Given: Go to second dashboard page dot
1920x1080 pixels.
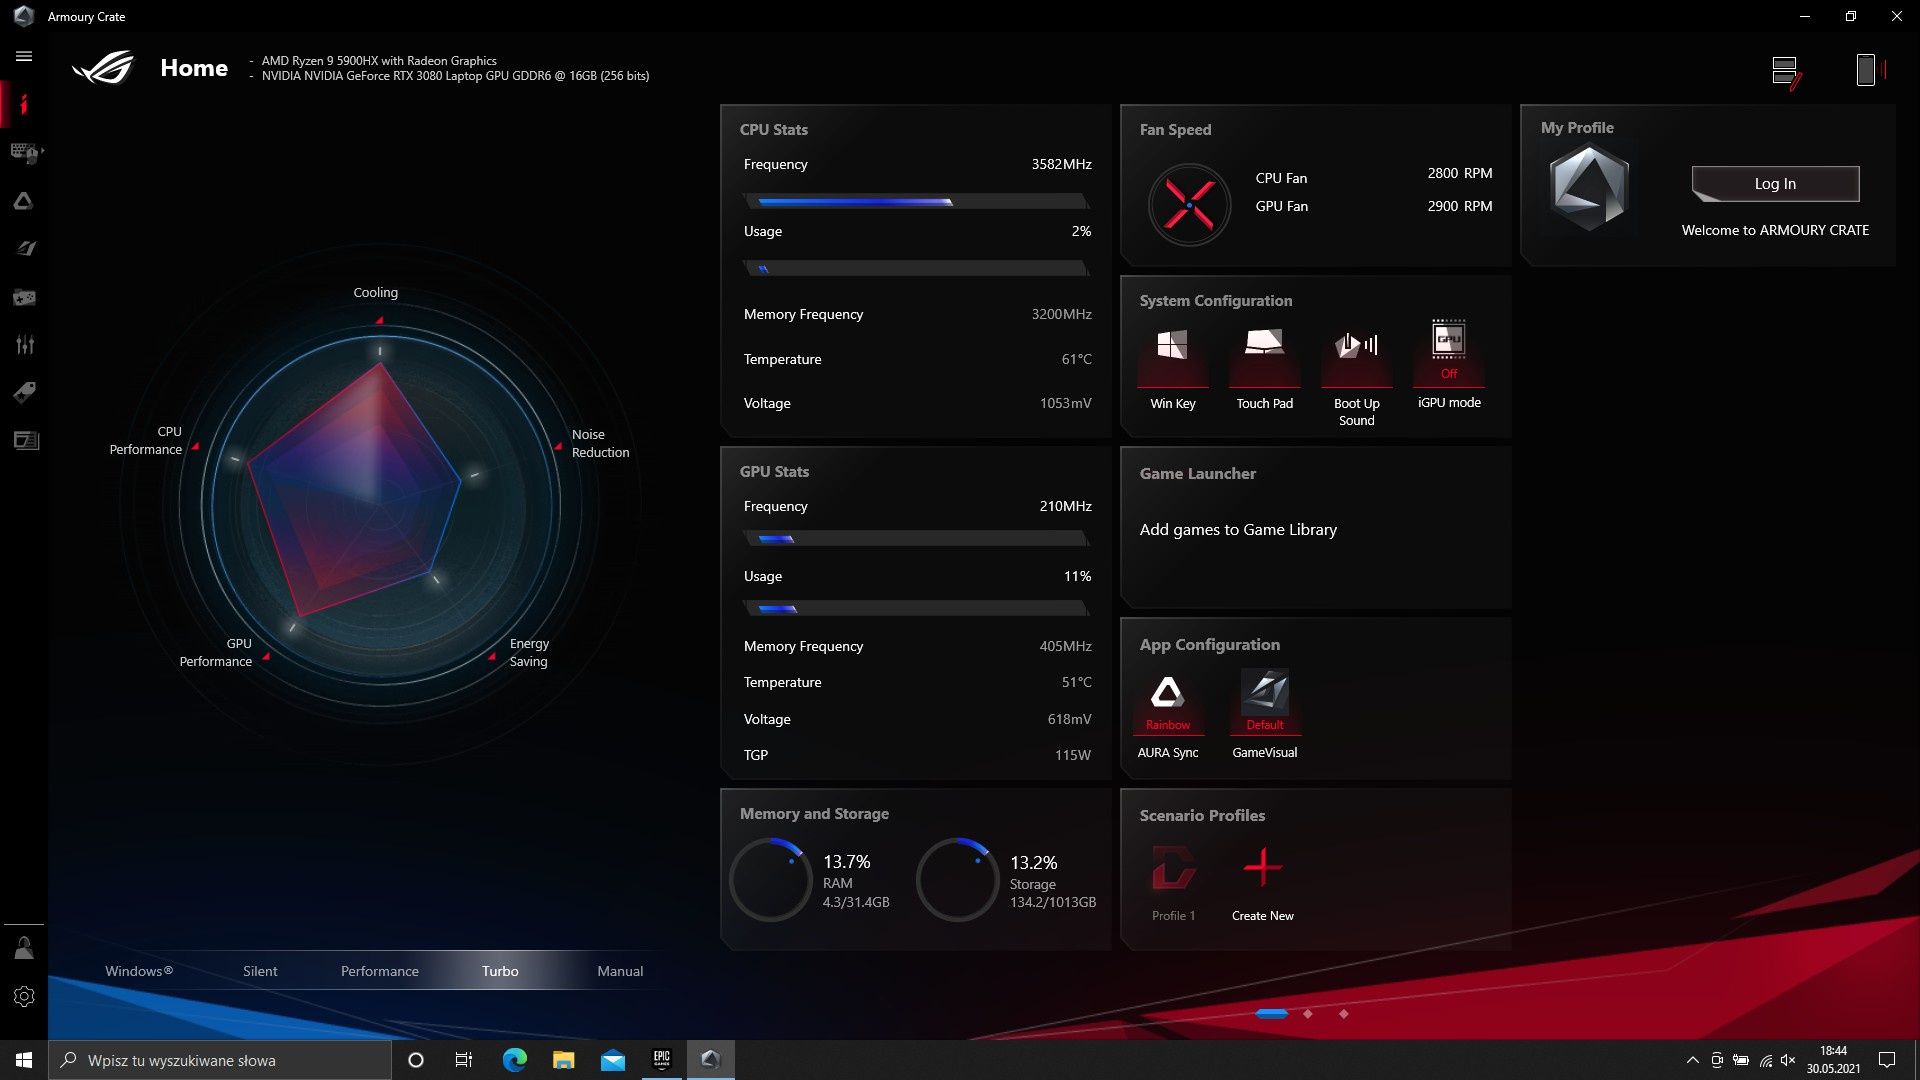Looking at the screenshot, I should point(1308,1013).
